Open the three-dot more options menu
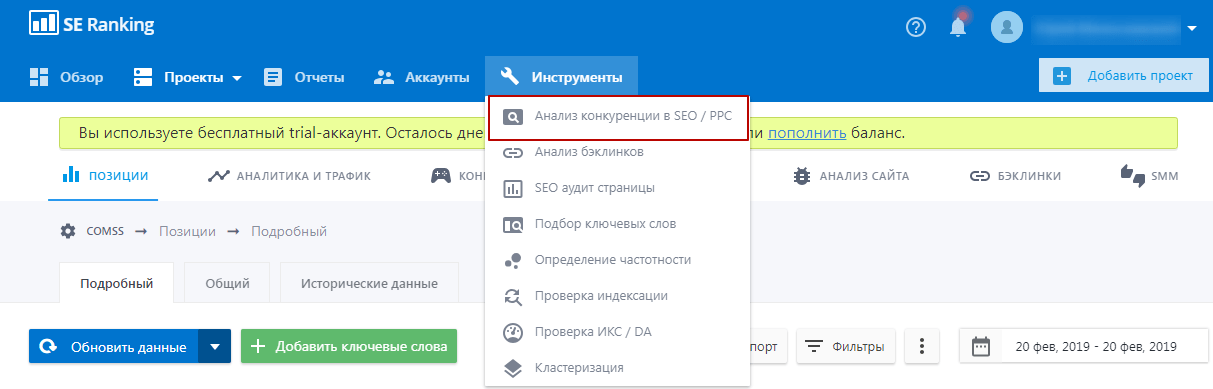This screenshot has height=389, width=1213. point(922,347)
